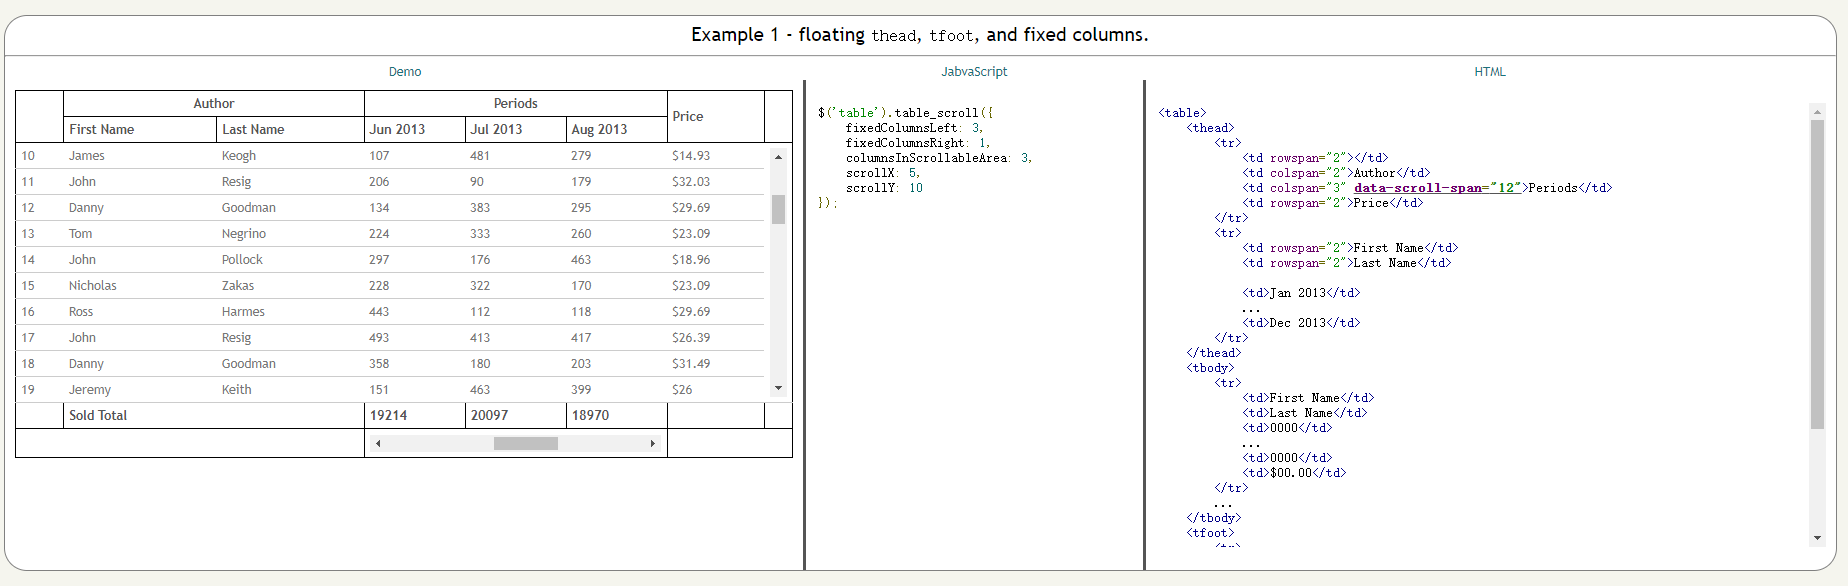The width and height of the screenshot is (1848, 586).
Task: Click value 383 in row 12
Action: (x=480, y=208)
